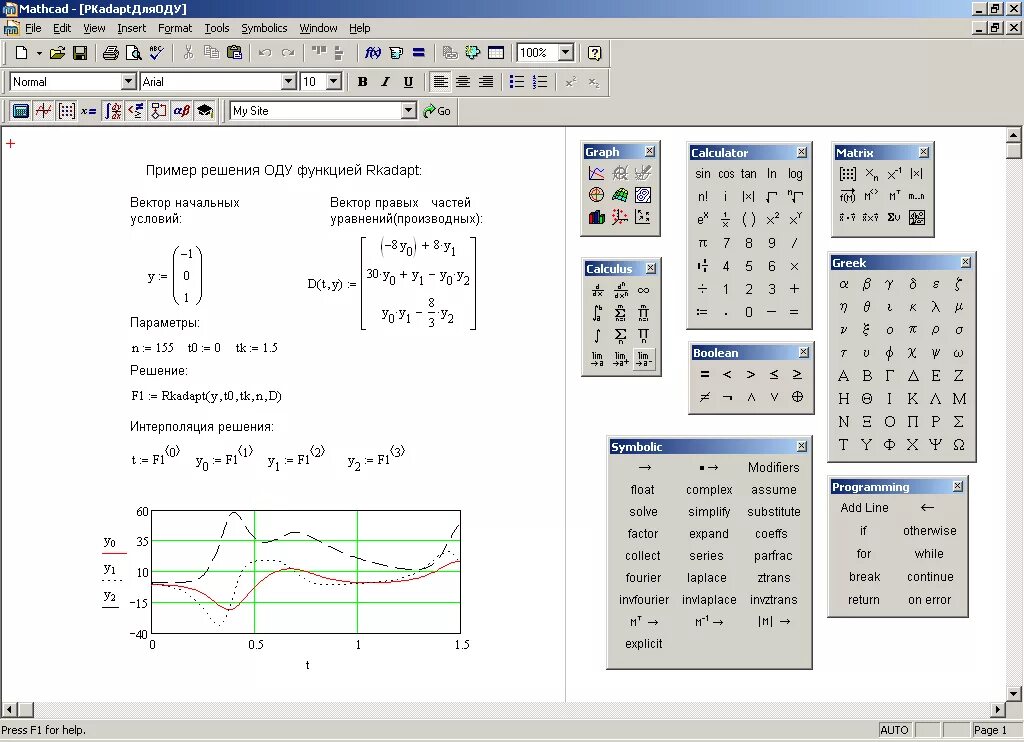Click laplace in the Symbolic palette

(707, 578)
